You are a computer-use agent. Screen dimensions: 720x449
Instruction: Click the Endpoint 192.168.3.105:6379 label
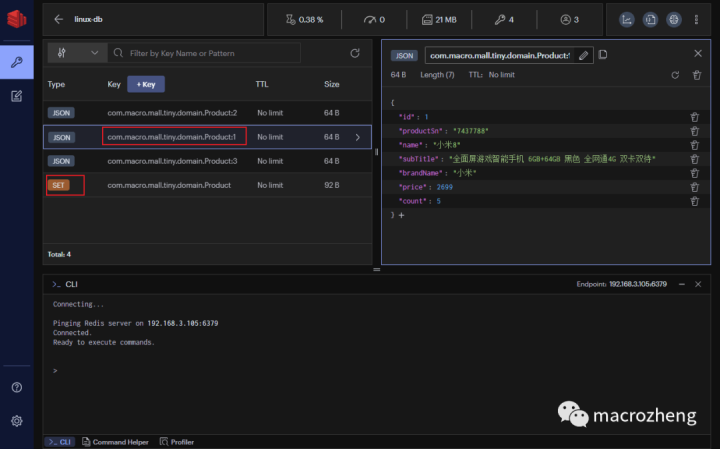[x=622, y=284]
